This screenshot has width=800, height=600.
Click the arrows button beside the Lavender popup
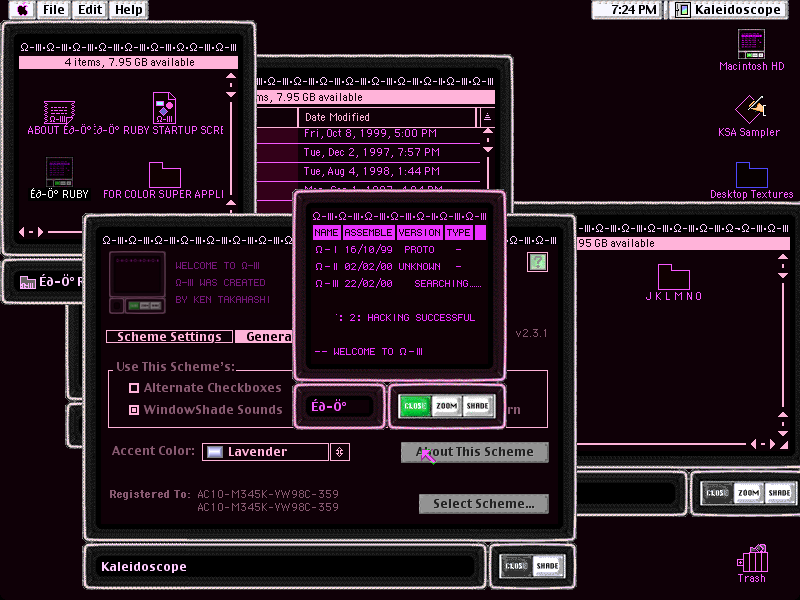coord(340,452)
